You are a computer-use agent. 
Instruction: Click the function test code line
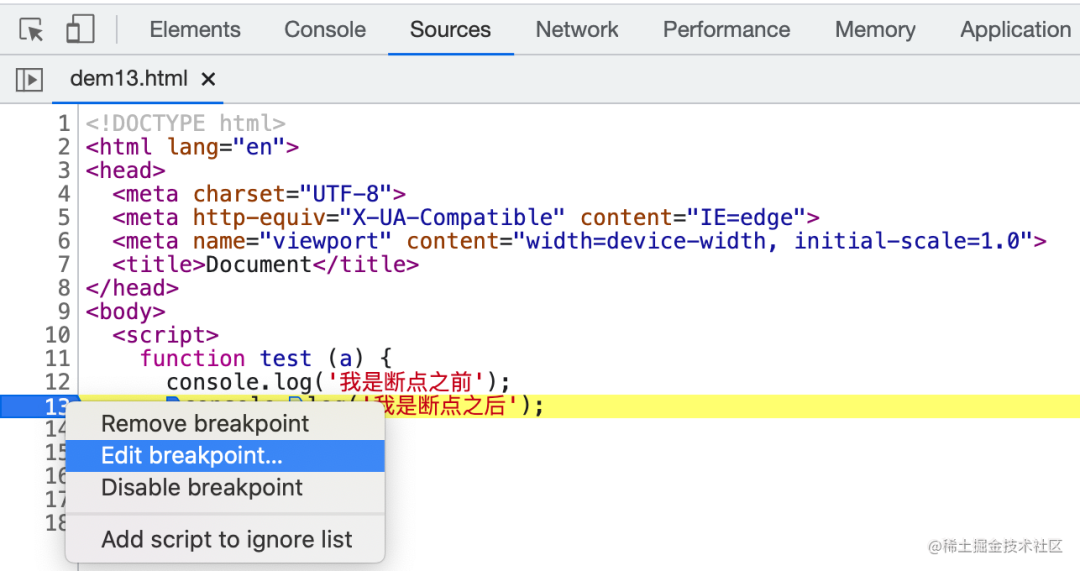tap(266, 358)
